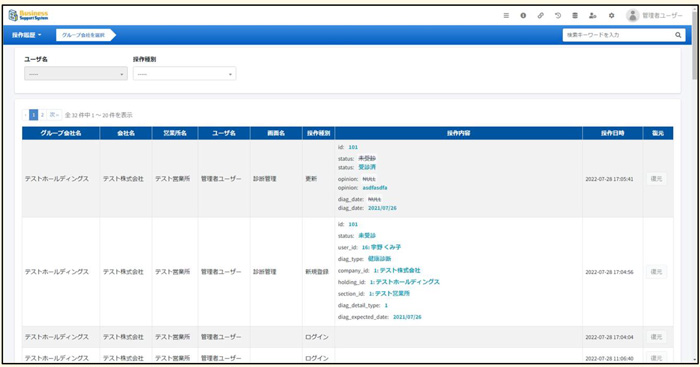Image resolution: width=700 pixels, height=367 pixels.
Task: Click 復元 button for the 17:04:56 record
Action: (656, 271)
